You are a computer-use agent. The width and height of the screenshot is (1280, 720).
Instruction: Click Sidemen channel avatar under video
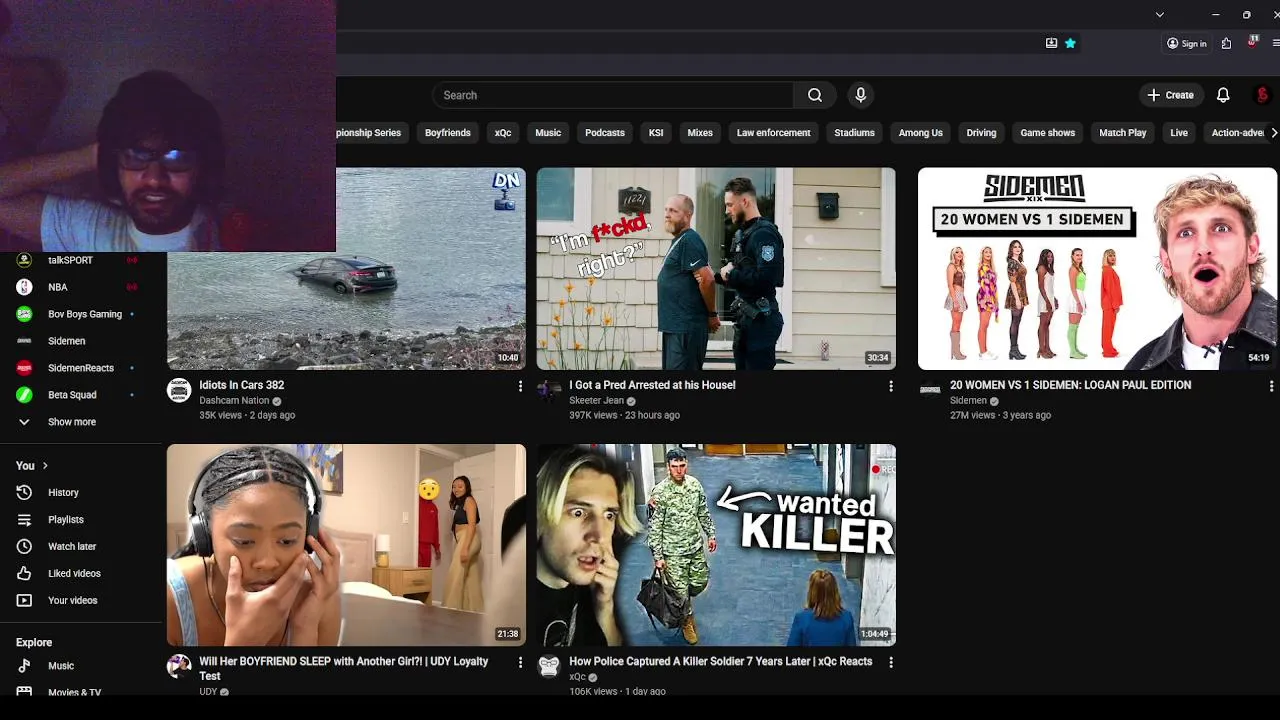930,390
